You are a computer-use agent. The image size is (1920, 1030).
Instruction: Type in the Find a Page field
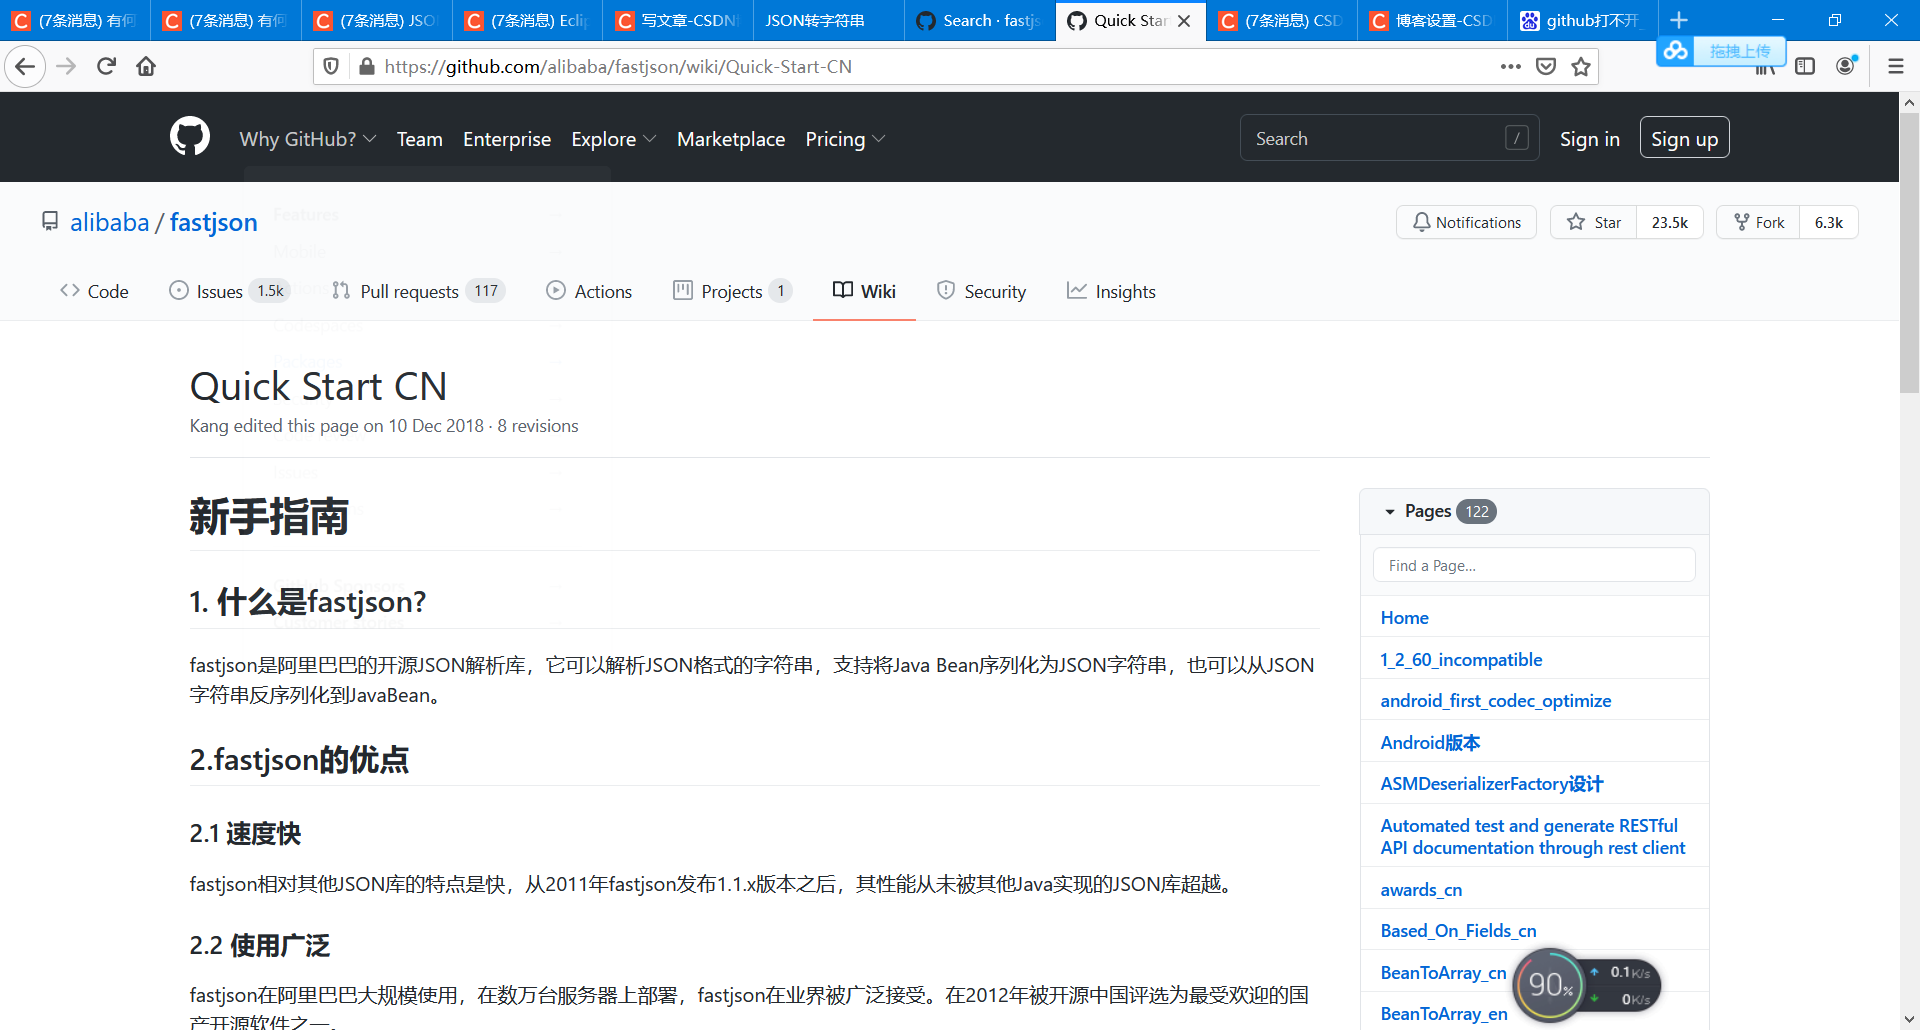(1533, 564)
